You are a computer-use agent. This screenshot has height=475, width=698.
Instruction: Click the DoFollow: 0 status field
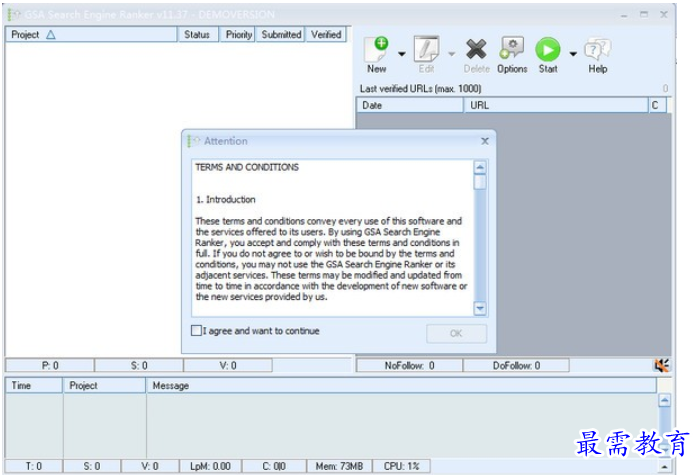[516, 365]
